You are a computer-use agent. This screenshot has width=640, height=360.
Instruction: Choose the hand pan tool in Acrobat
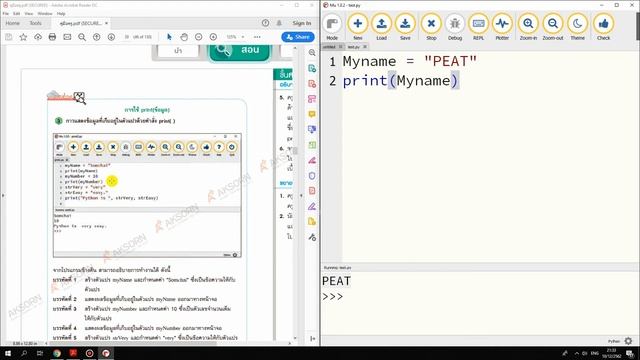[x=184, y=37]
